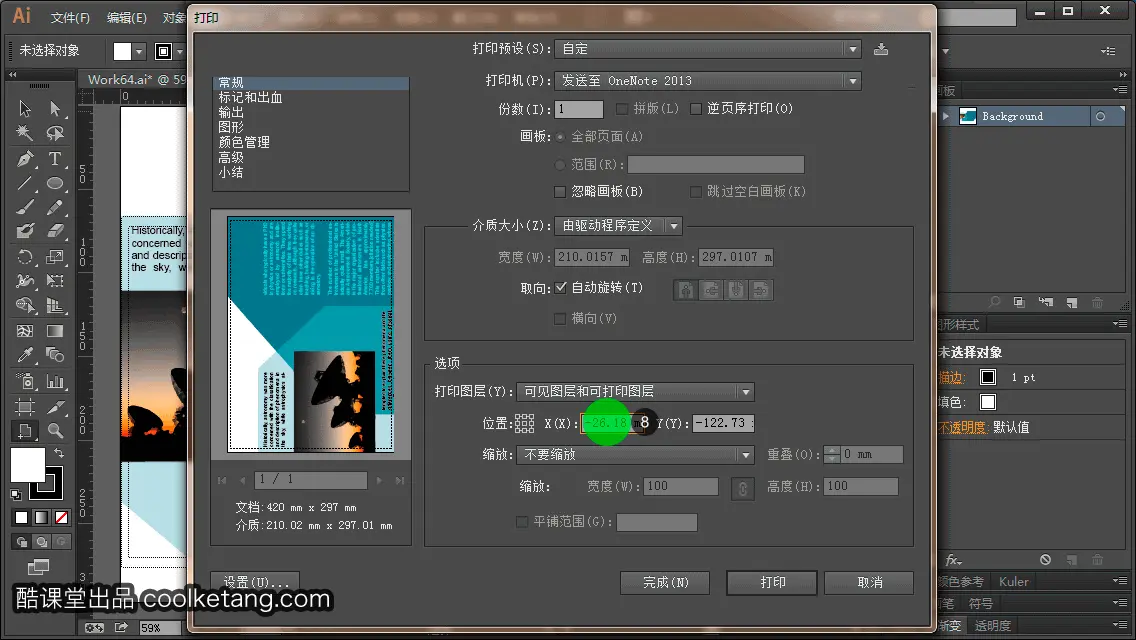Select the Eyedropper tool
Screen dimensions: 1136x640
click(x=25, y=355)
